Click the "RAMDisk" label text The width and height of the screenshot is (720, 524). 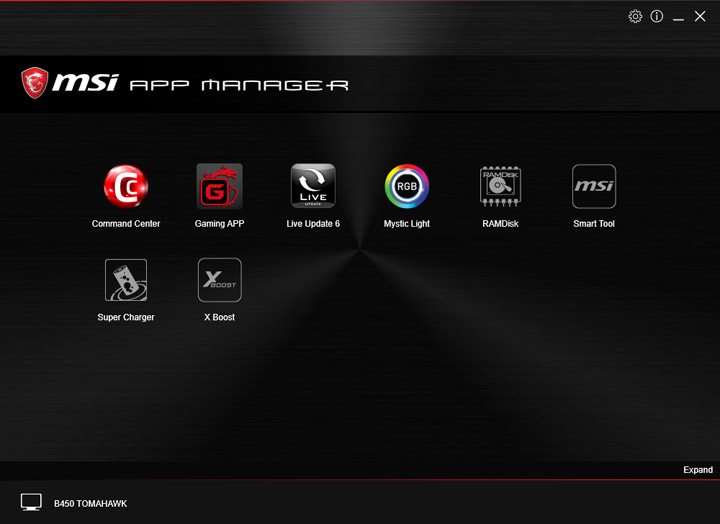(x=501, y=224)
